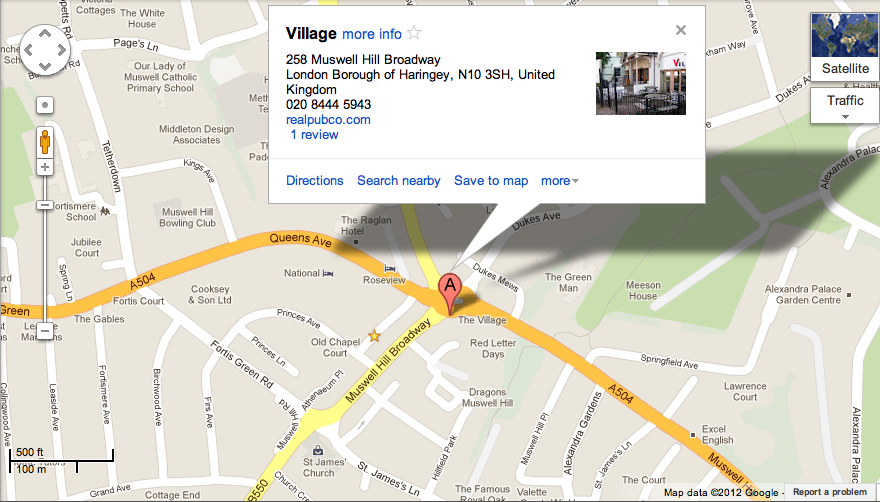Click the my location button
The height and width of the screenshot is (502, 880).
pos(45,105)
